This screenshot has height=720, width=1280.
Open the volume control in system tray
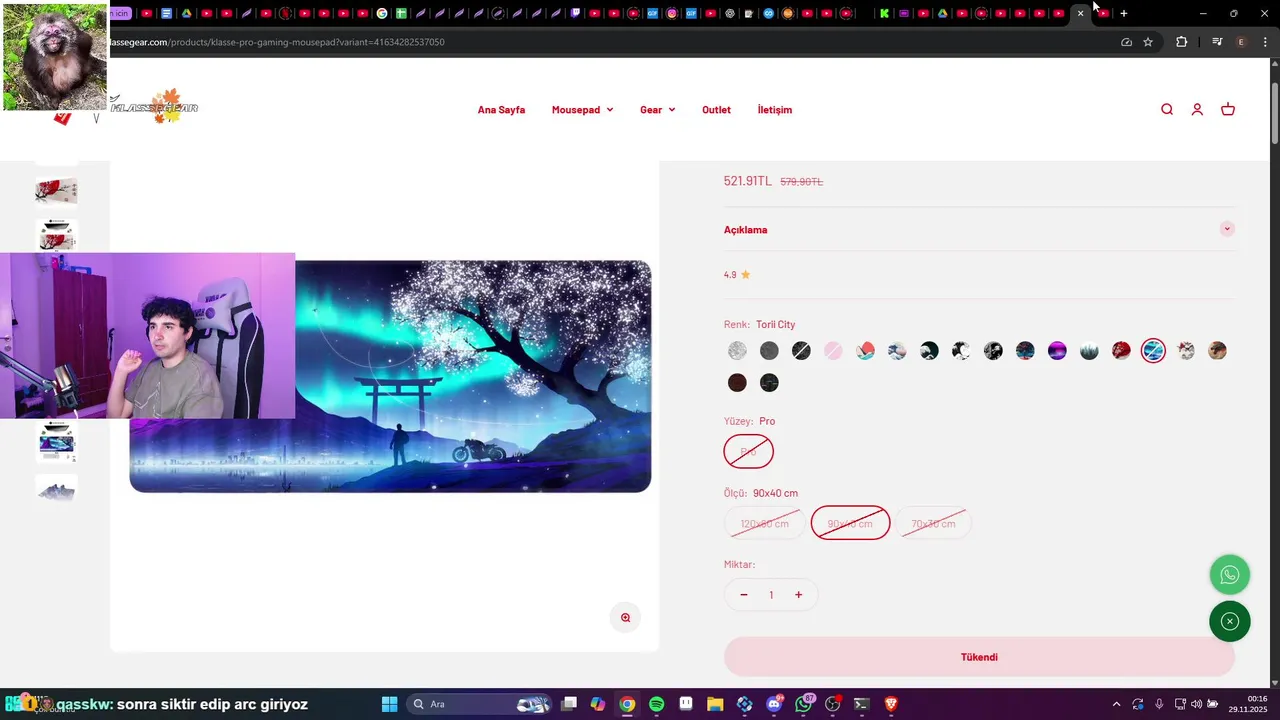[1196, 704]
